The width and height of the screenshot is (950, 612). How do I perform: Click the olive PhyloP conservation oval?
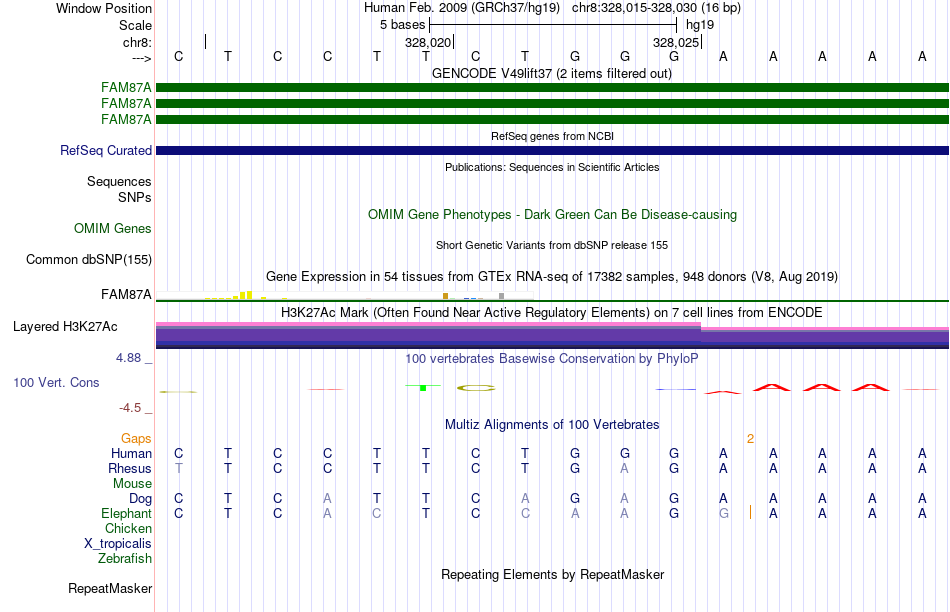click(476, 388)
